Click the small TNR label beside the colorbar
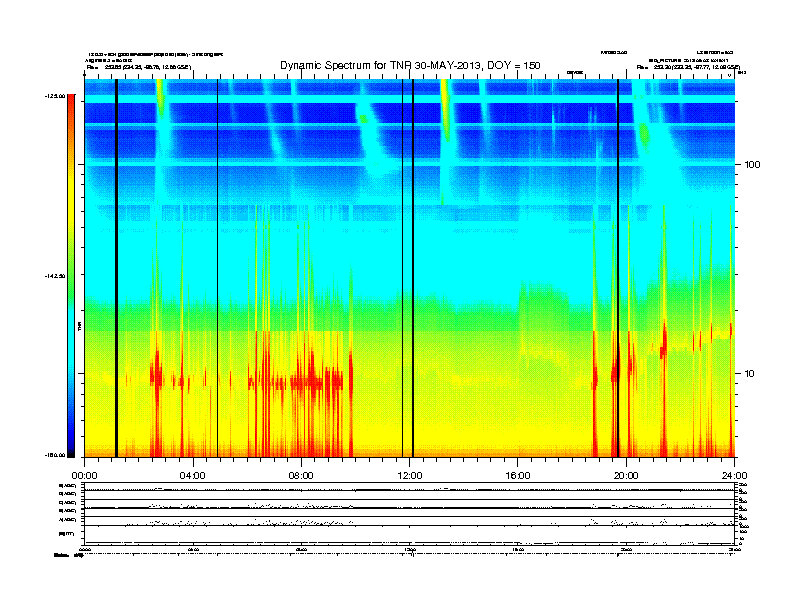 (x=79, y=326)
